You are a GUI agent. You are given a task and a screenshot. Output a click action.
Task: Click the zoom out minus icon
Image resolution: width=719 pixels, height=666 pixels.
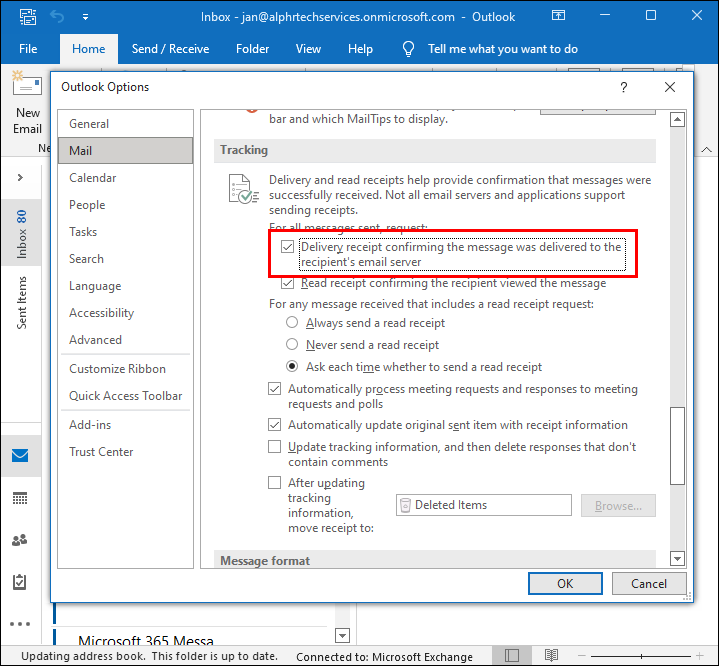[581, 656]
